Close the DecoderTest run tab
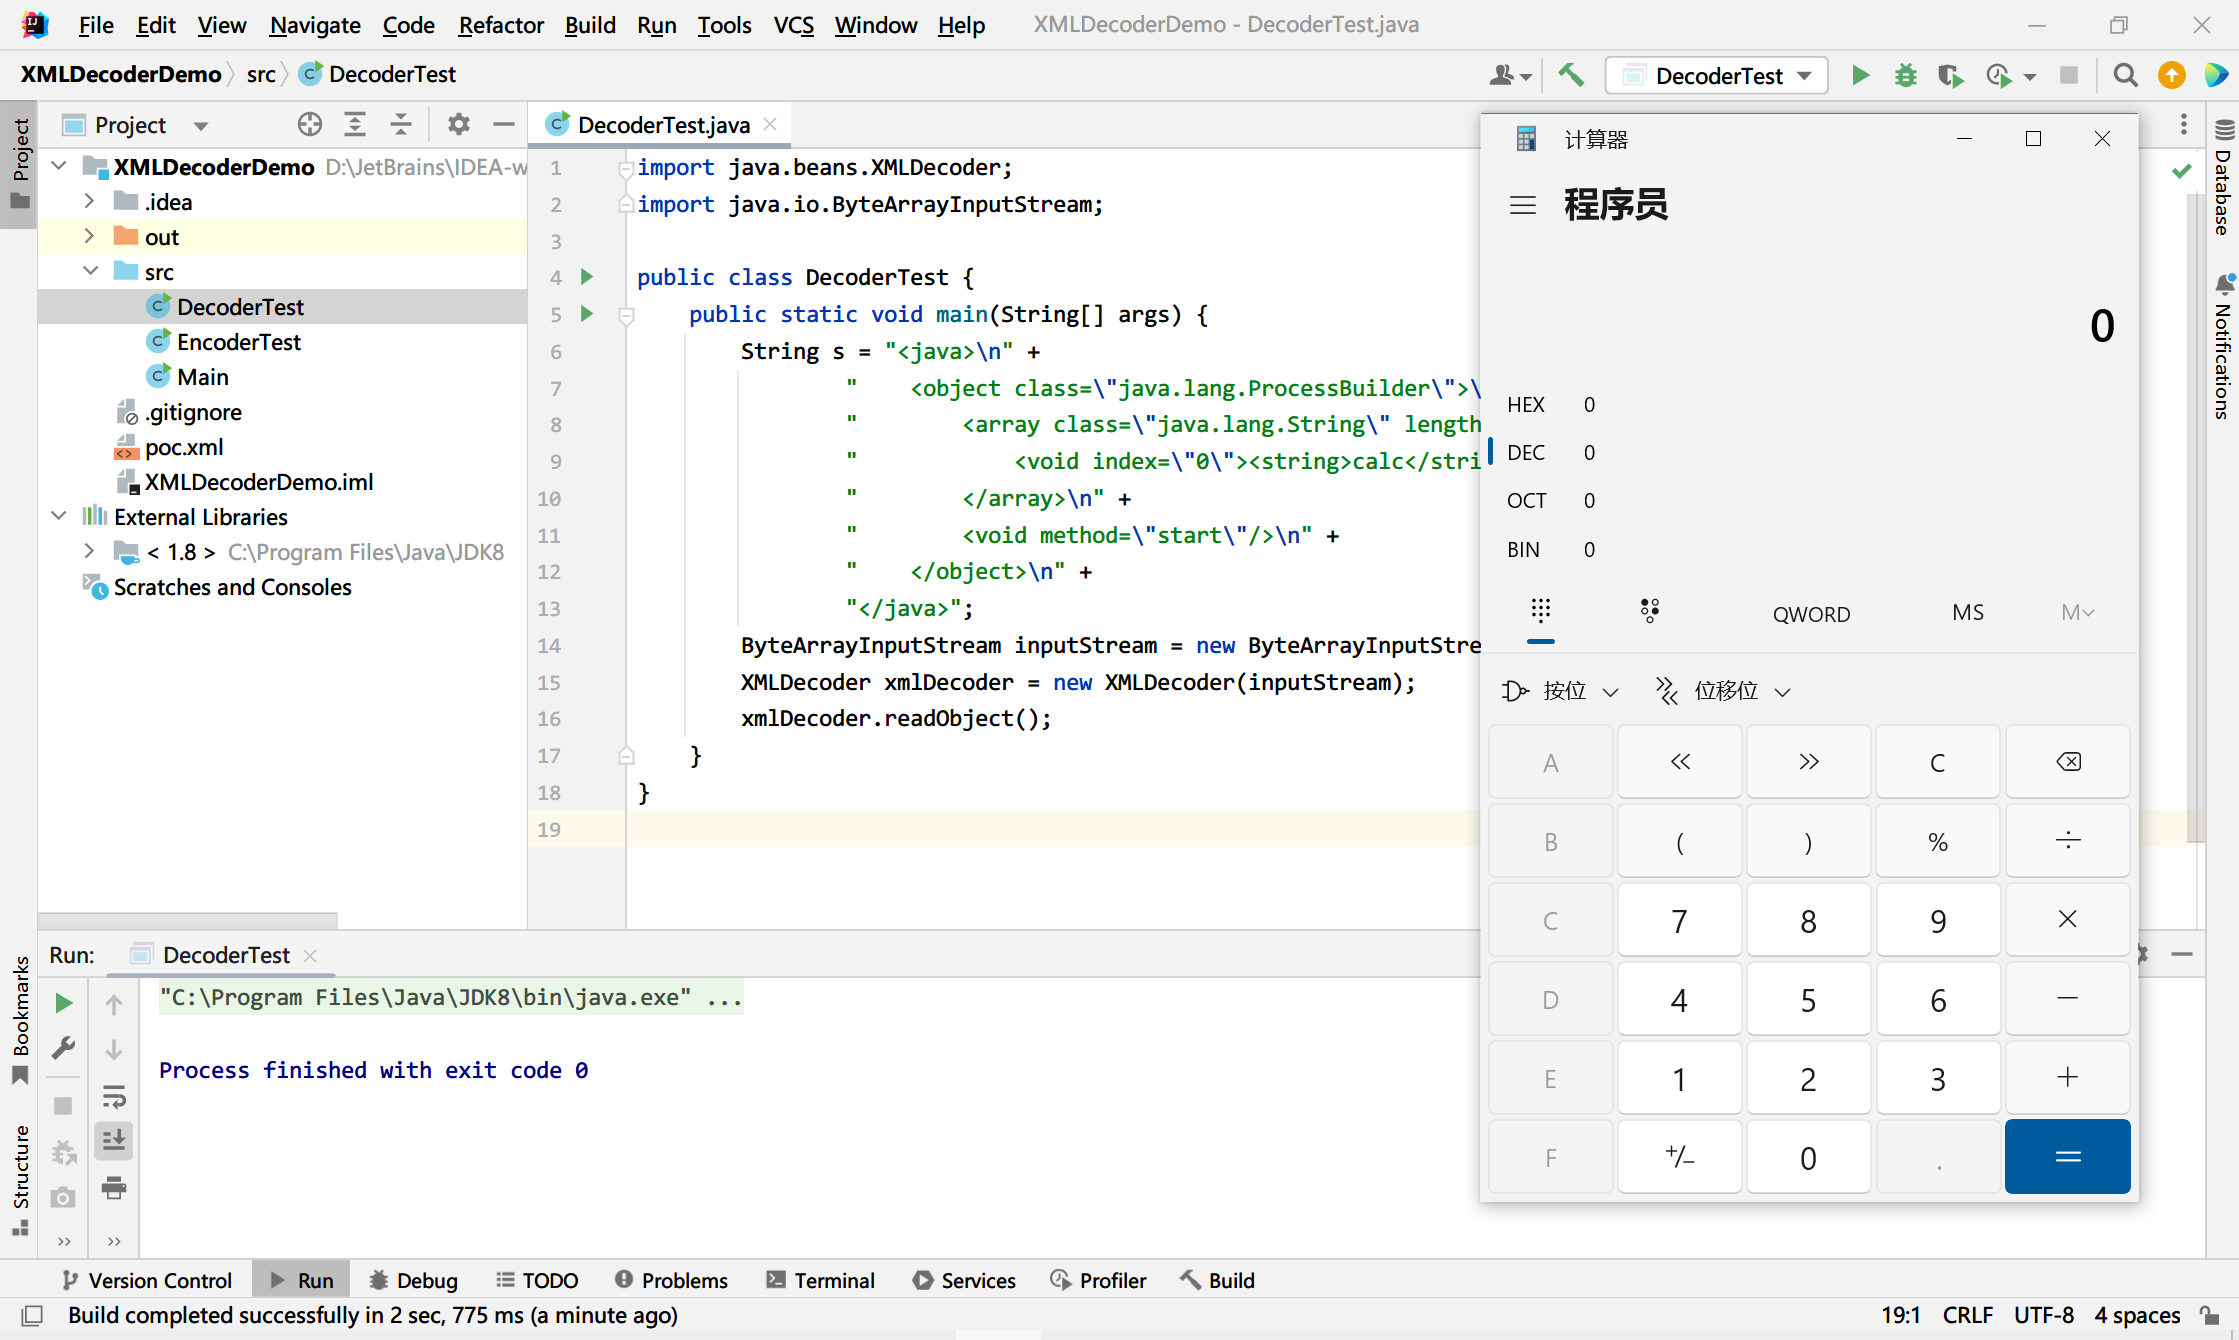This screenshot has width=2239, height=1340. 310,956
